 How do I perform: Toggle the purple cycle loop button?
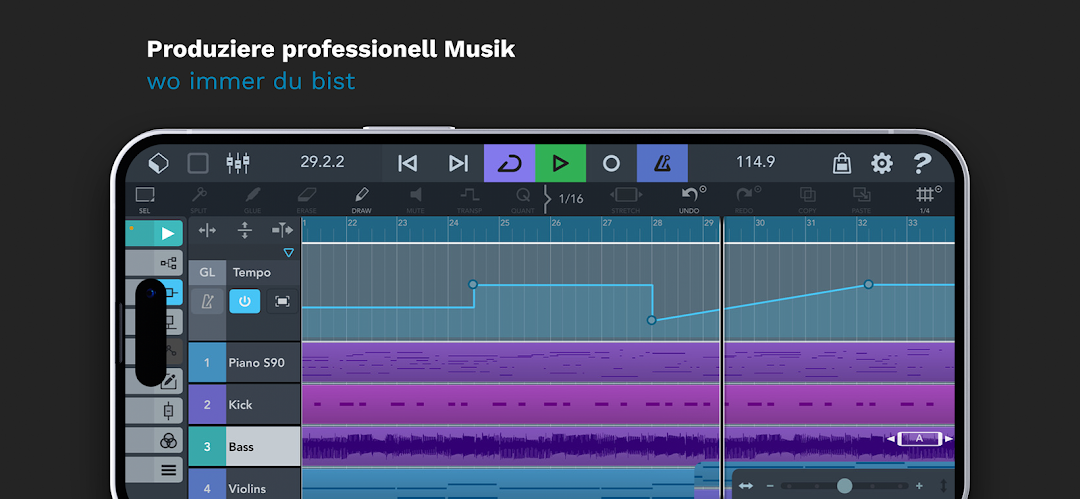click(x=510, y=163)
